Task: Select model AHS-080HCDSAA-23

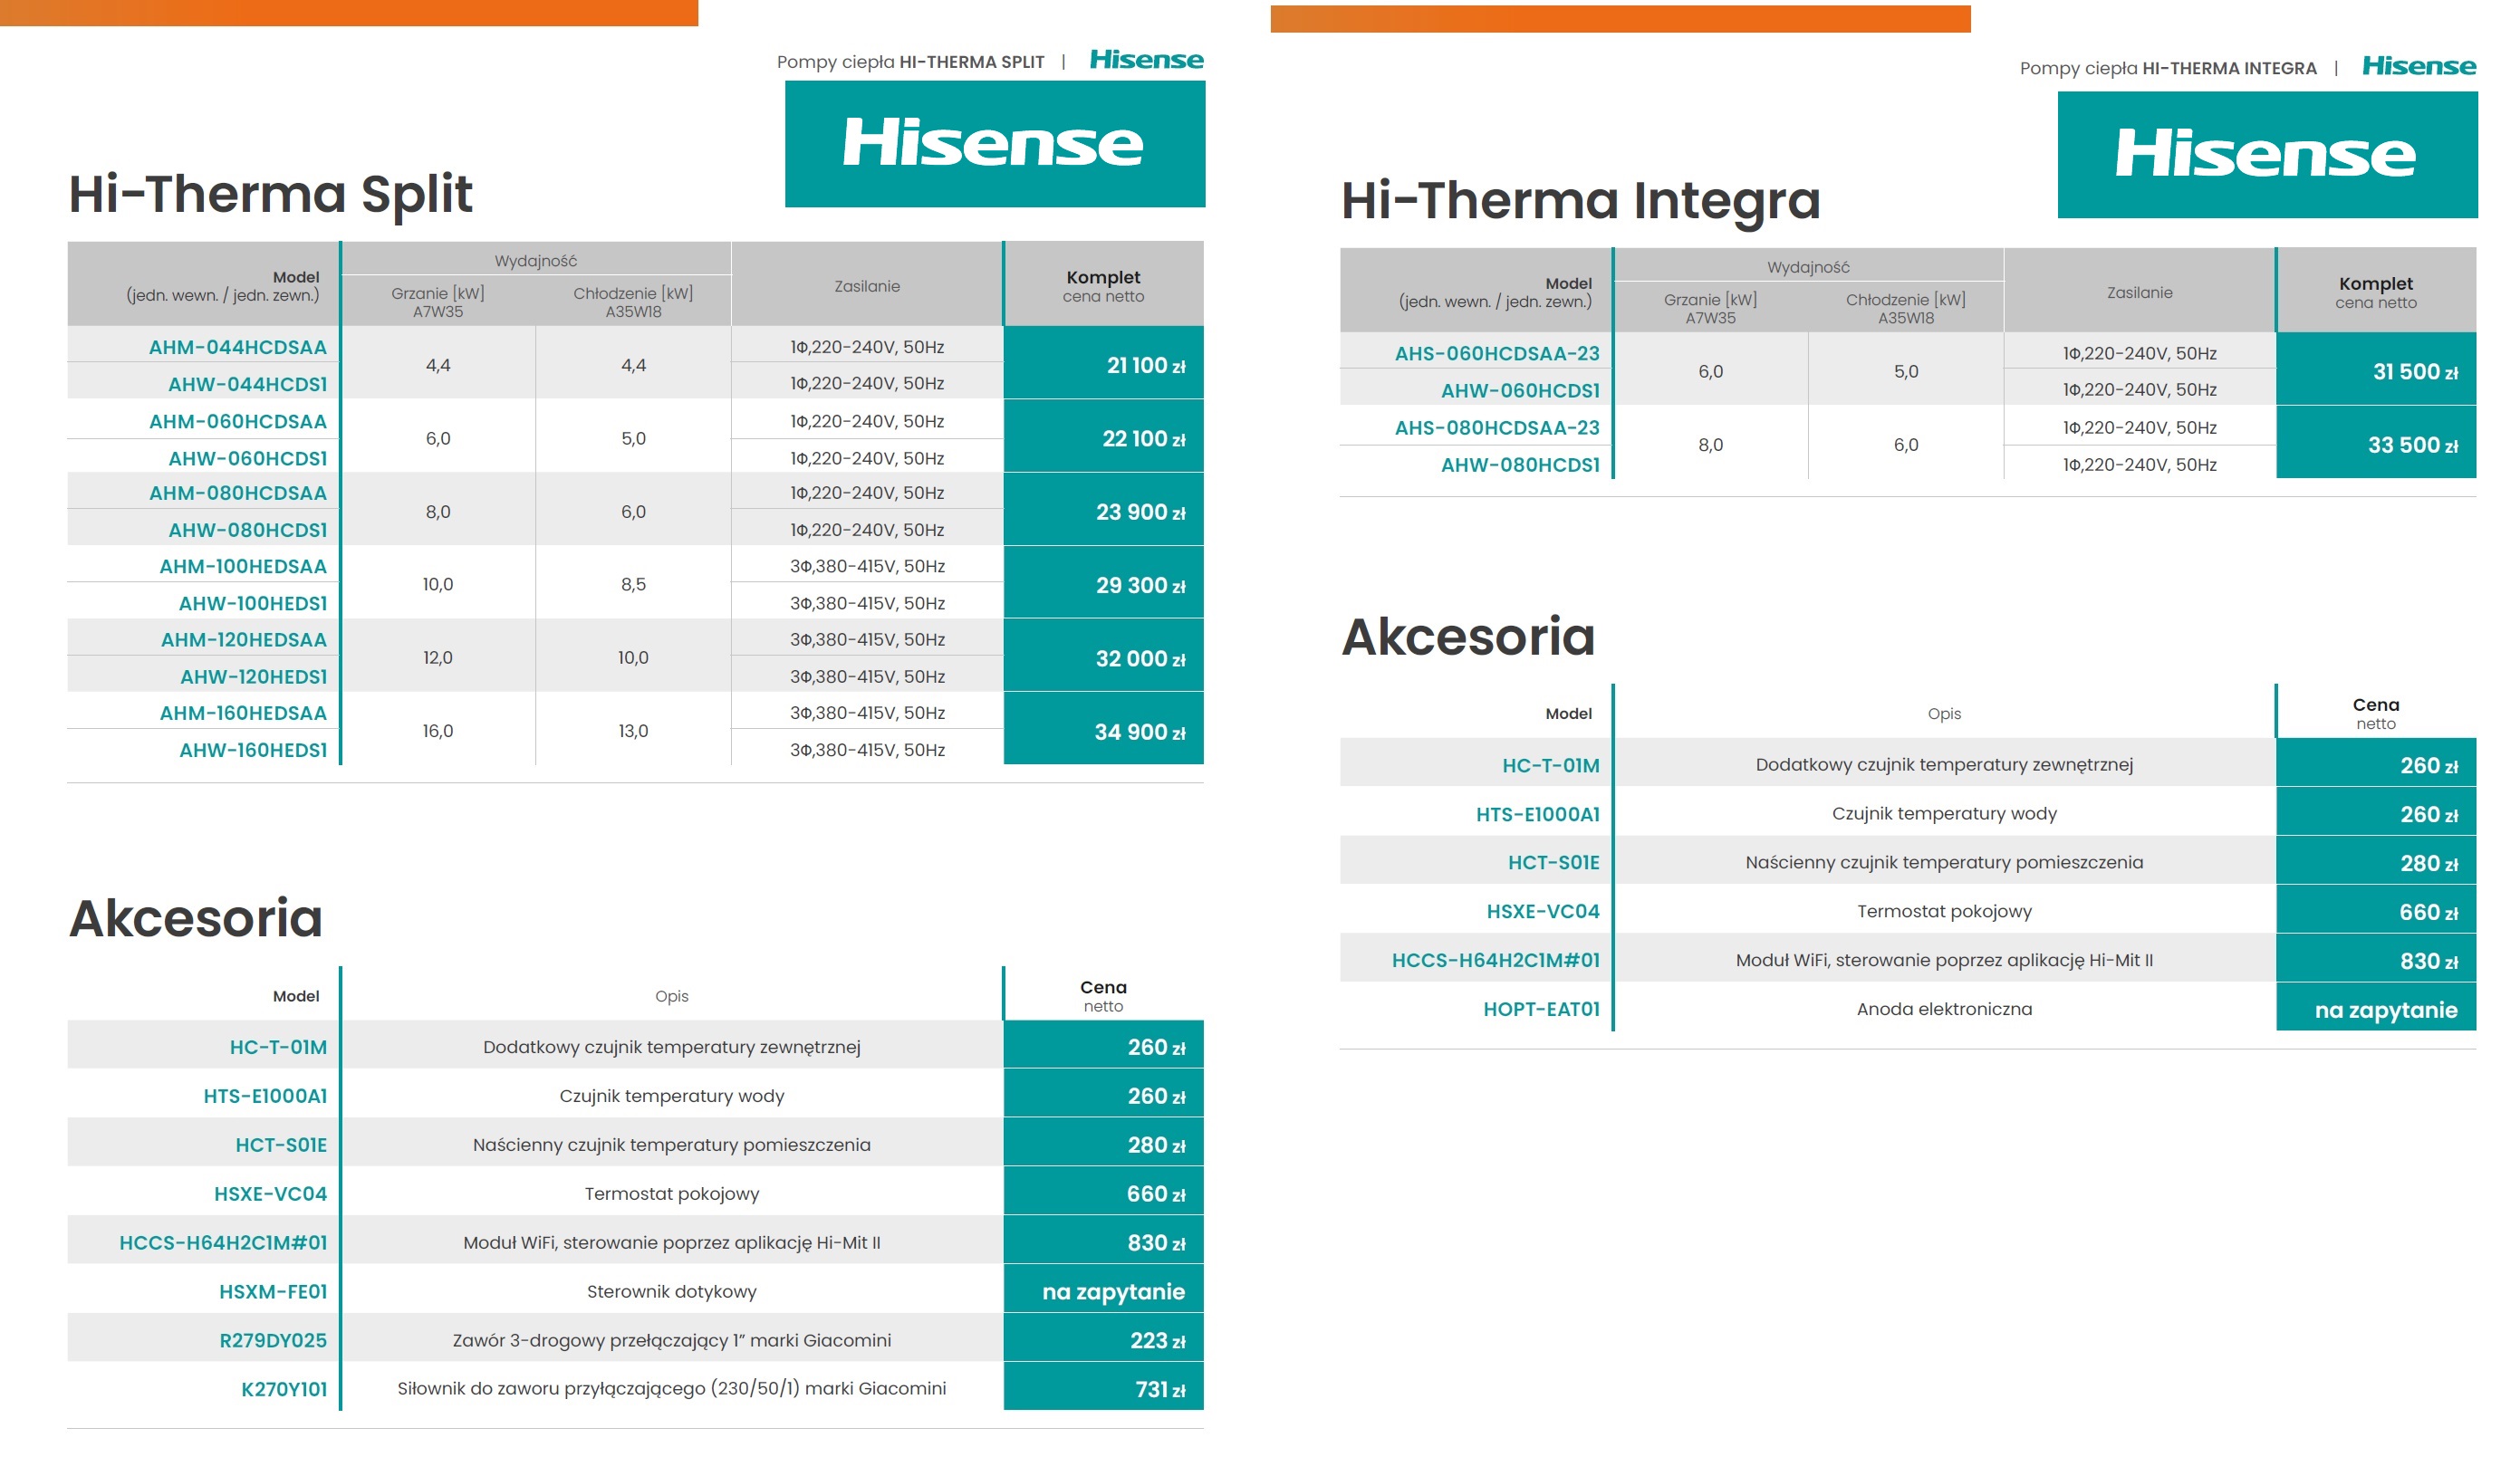Action: (1497, 428)
